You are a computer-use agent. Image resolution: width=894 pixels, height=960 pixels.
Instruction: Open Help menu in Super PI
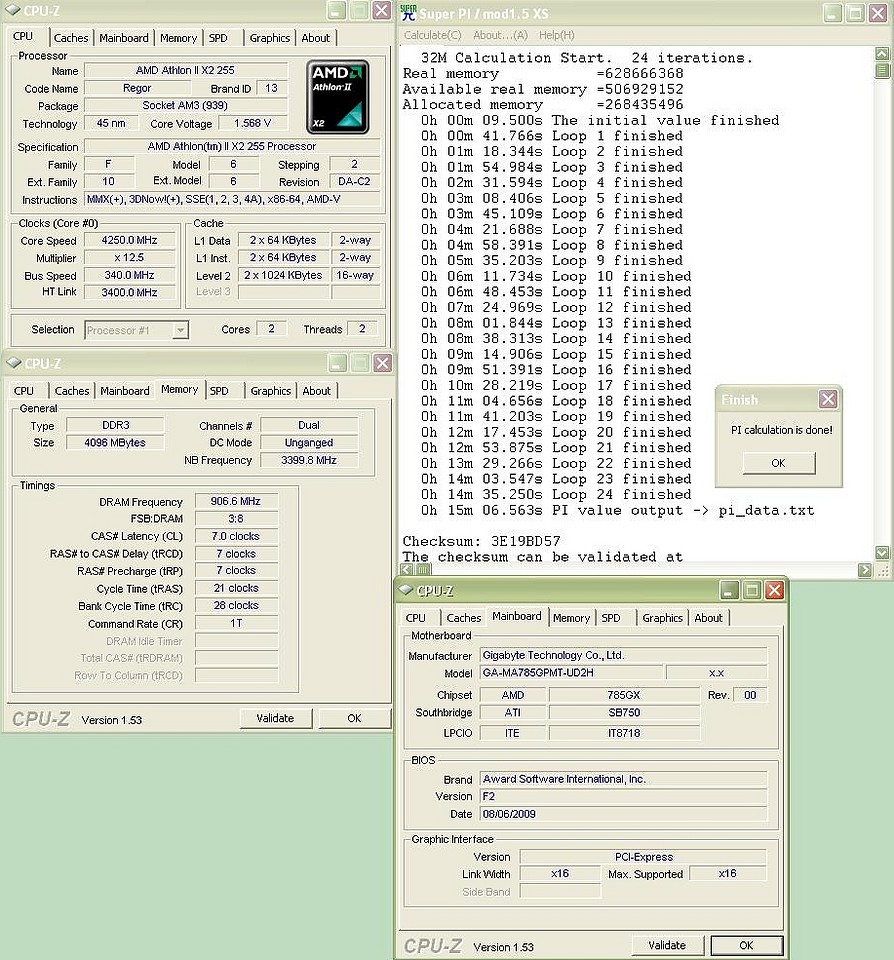pyautogui.click(x=557, y=36)
